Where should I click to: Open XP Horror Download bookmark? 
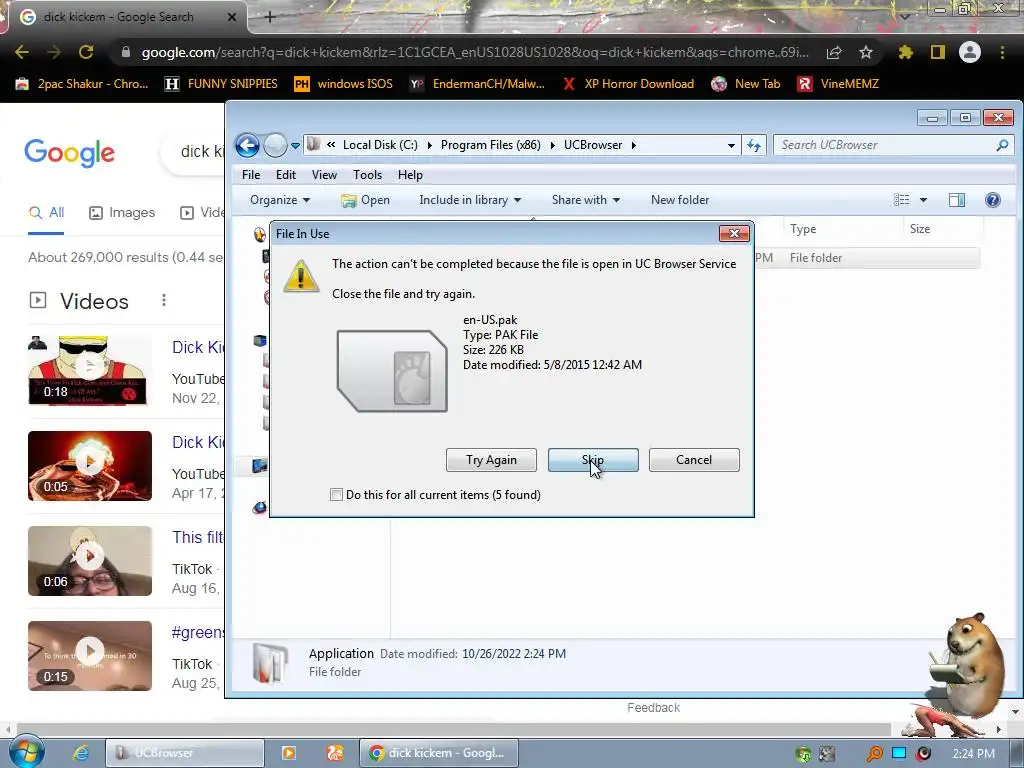[628, 84]
